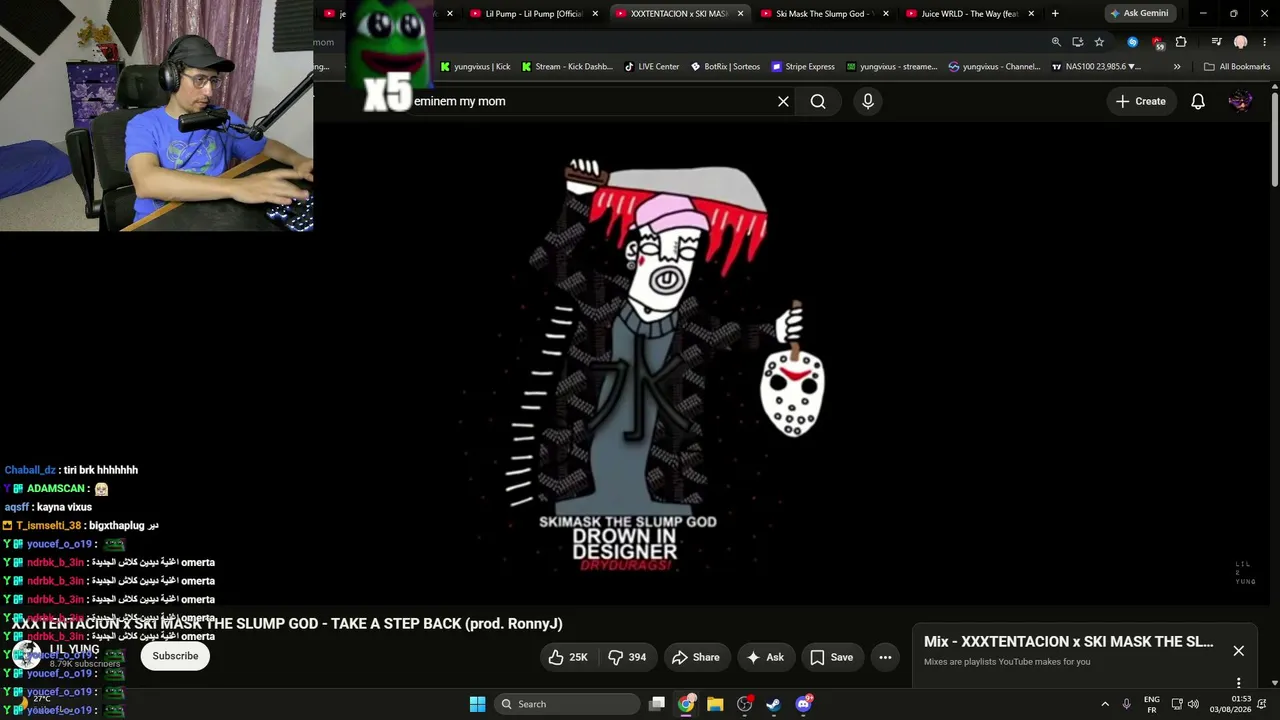
Task: Open the yungvixus - Channel bookmark
Action: tap(994, 67)
